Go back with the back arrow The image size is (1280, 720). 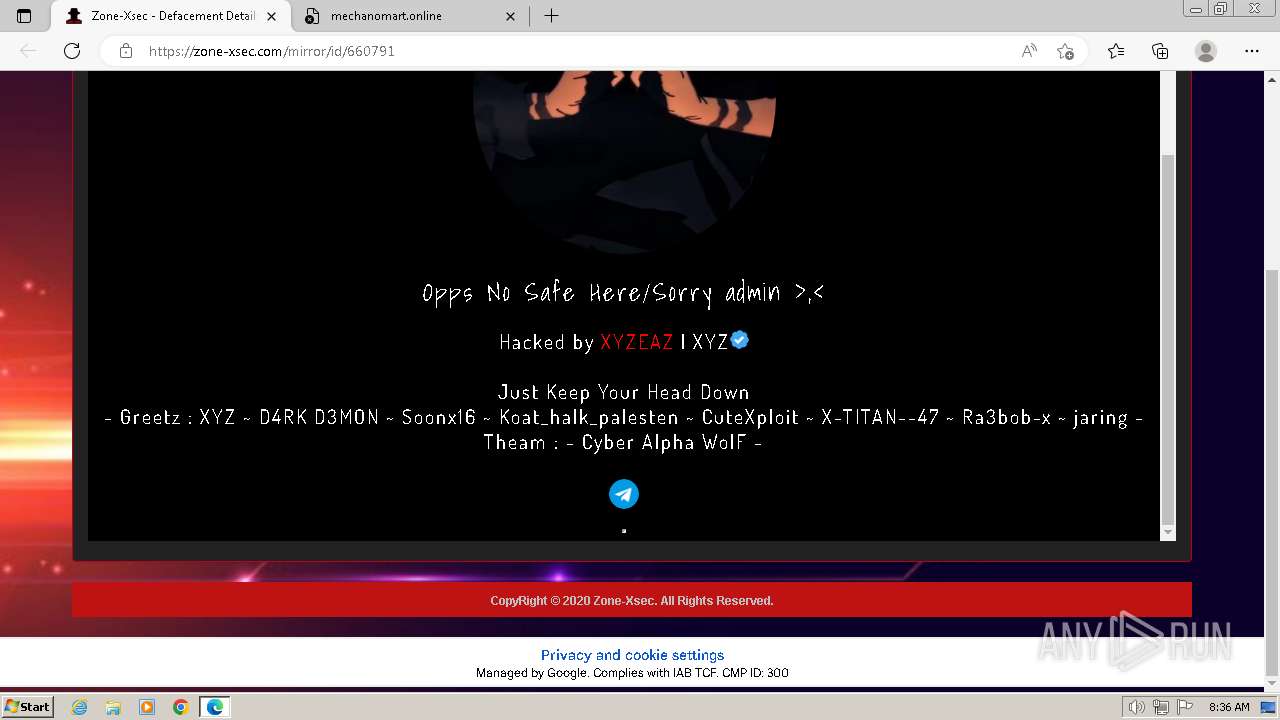pos(28,51)
